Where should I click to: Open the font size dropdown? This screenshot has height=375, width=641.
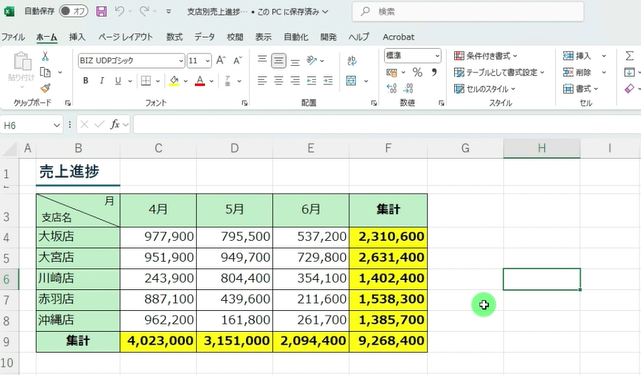(x=208, y=61)
